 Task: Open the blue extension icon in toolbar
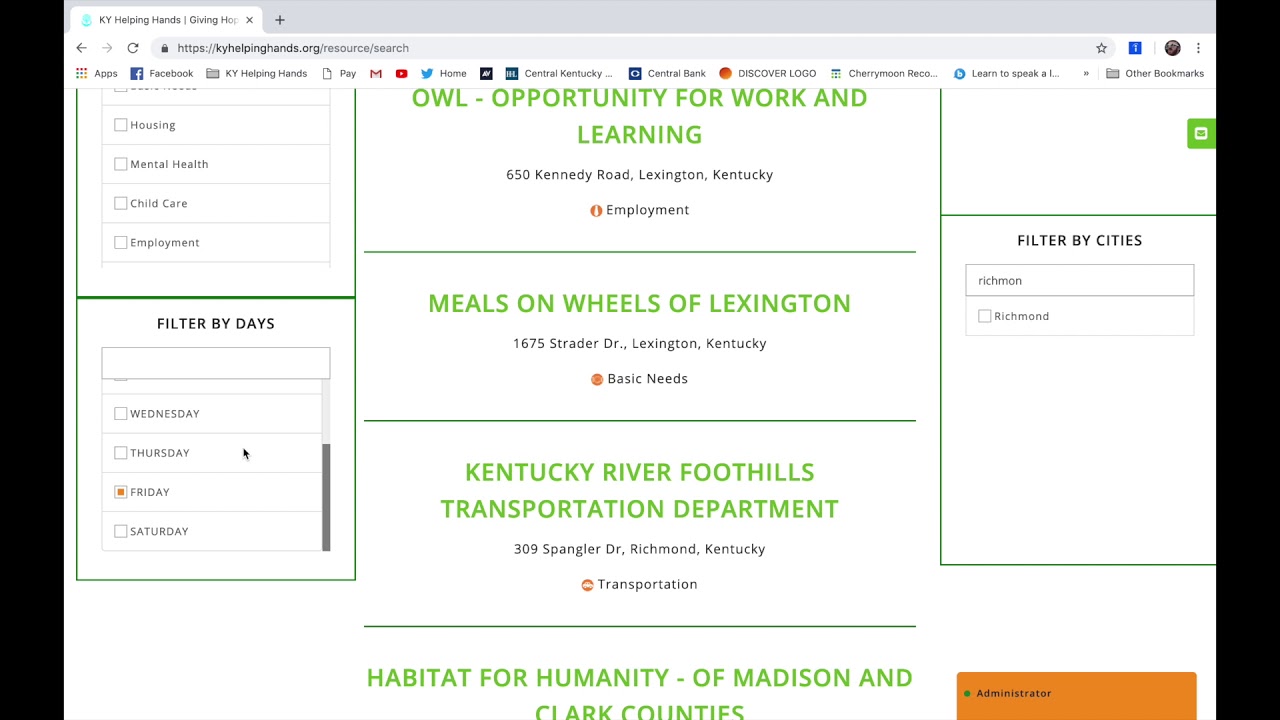[1135, 48]
